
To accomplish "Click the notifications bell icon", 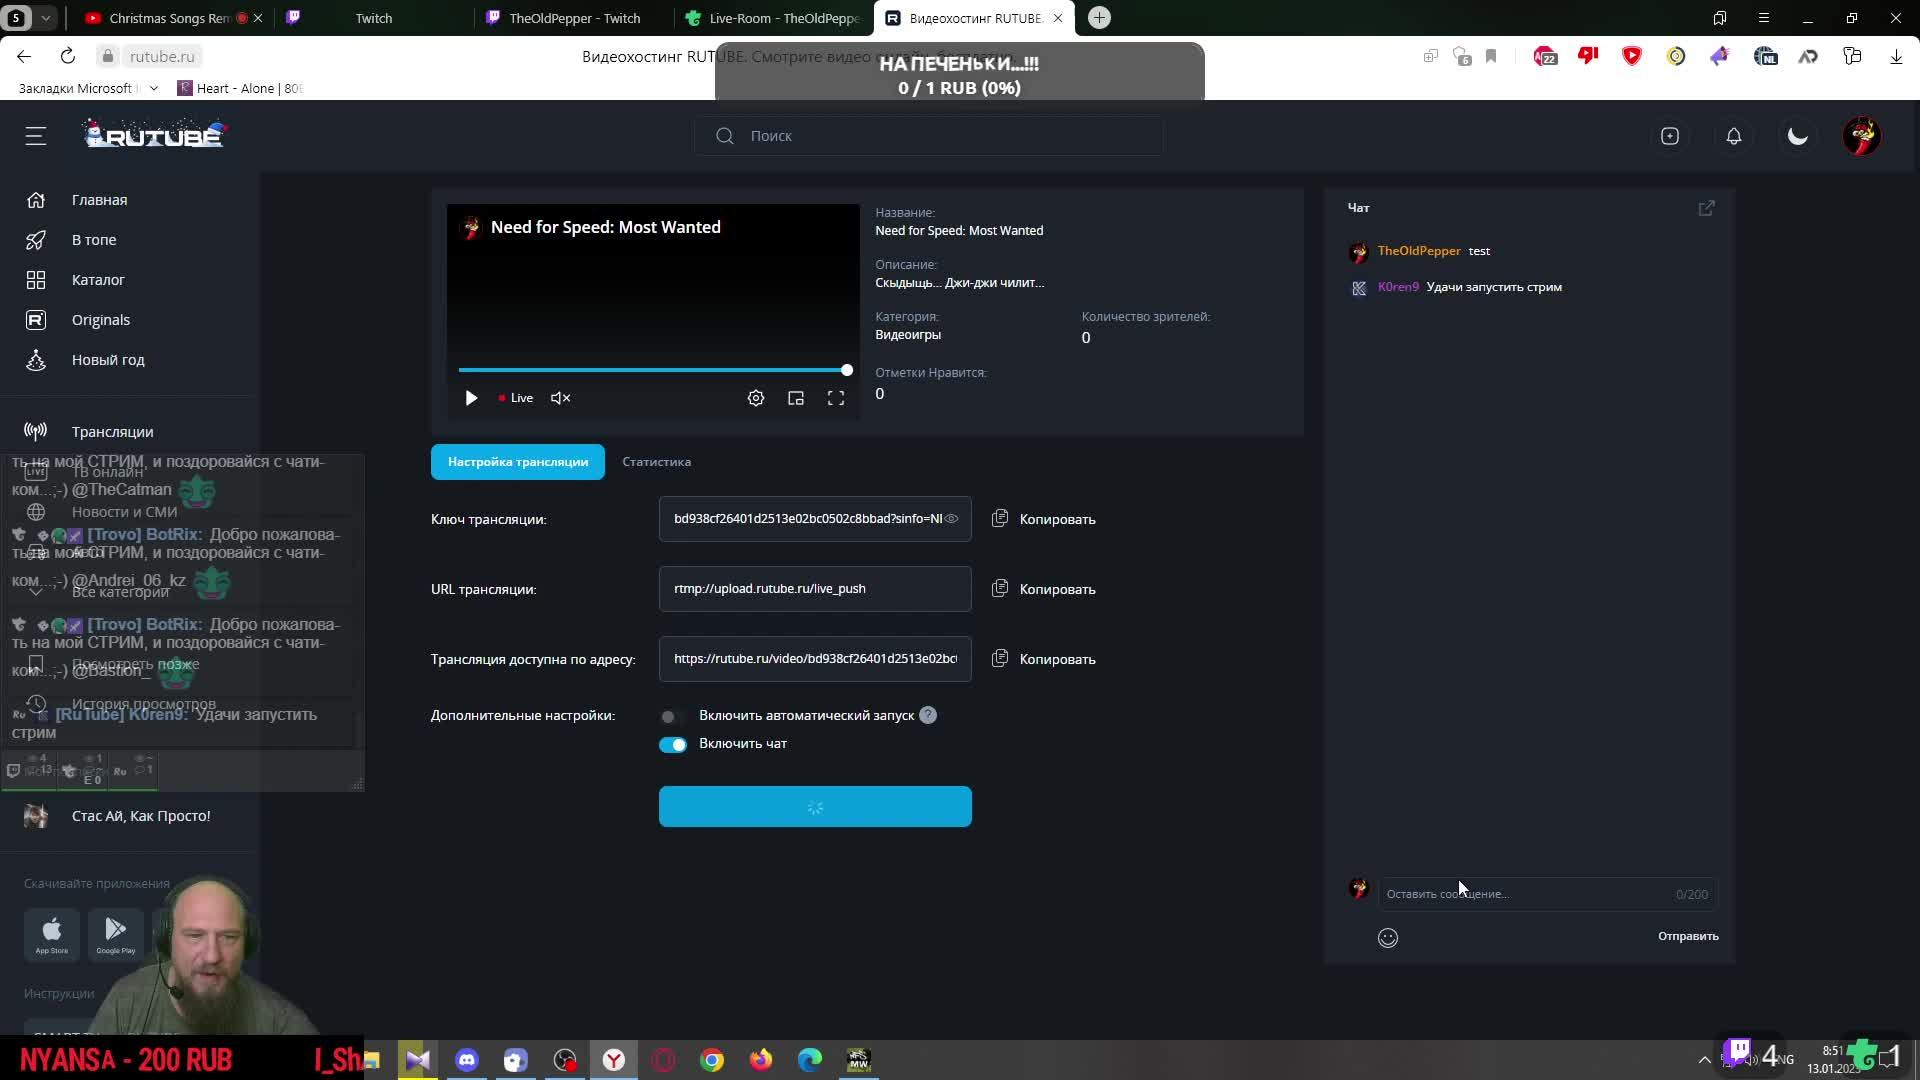I will tap(1734, 136).
